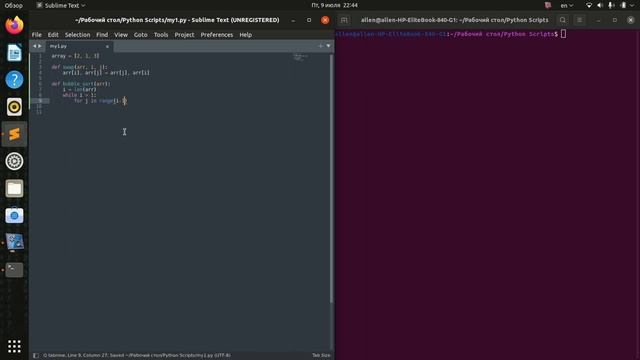The width and height of the screenshot is (640, 360).
Task: Toggle the side bar icon in the status bar
Action: pos(36,356)
